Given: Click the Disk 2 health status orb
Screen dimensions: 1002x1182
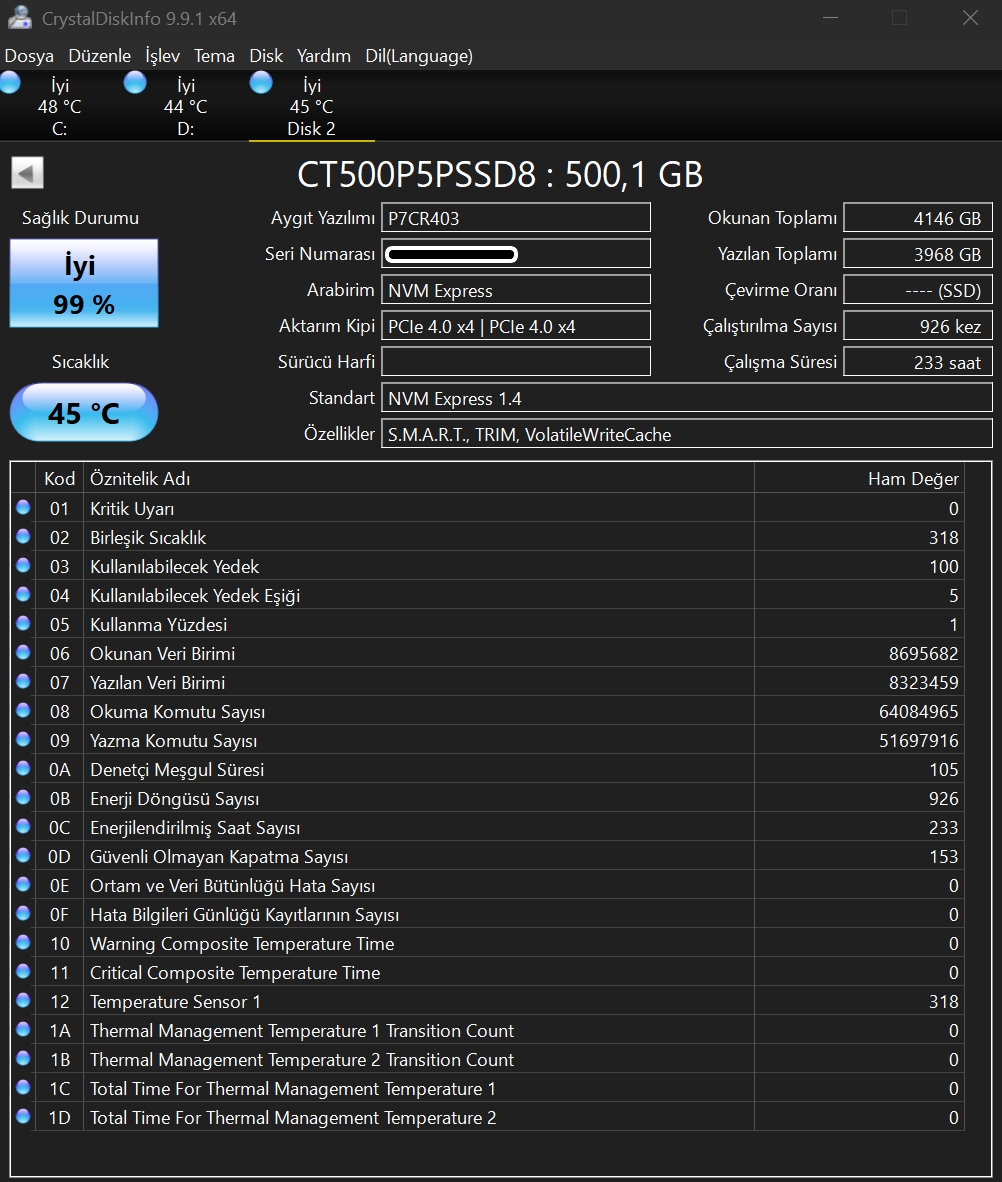Looking at the screenshot, I should [x=261, y=82].
